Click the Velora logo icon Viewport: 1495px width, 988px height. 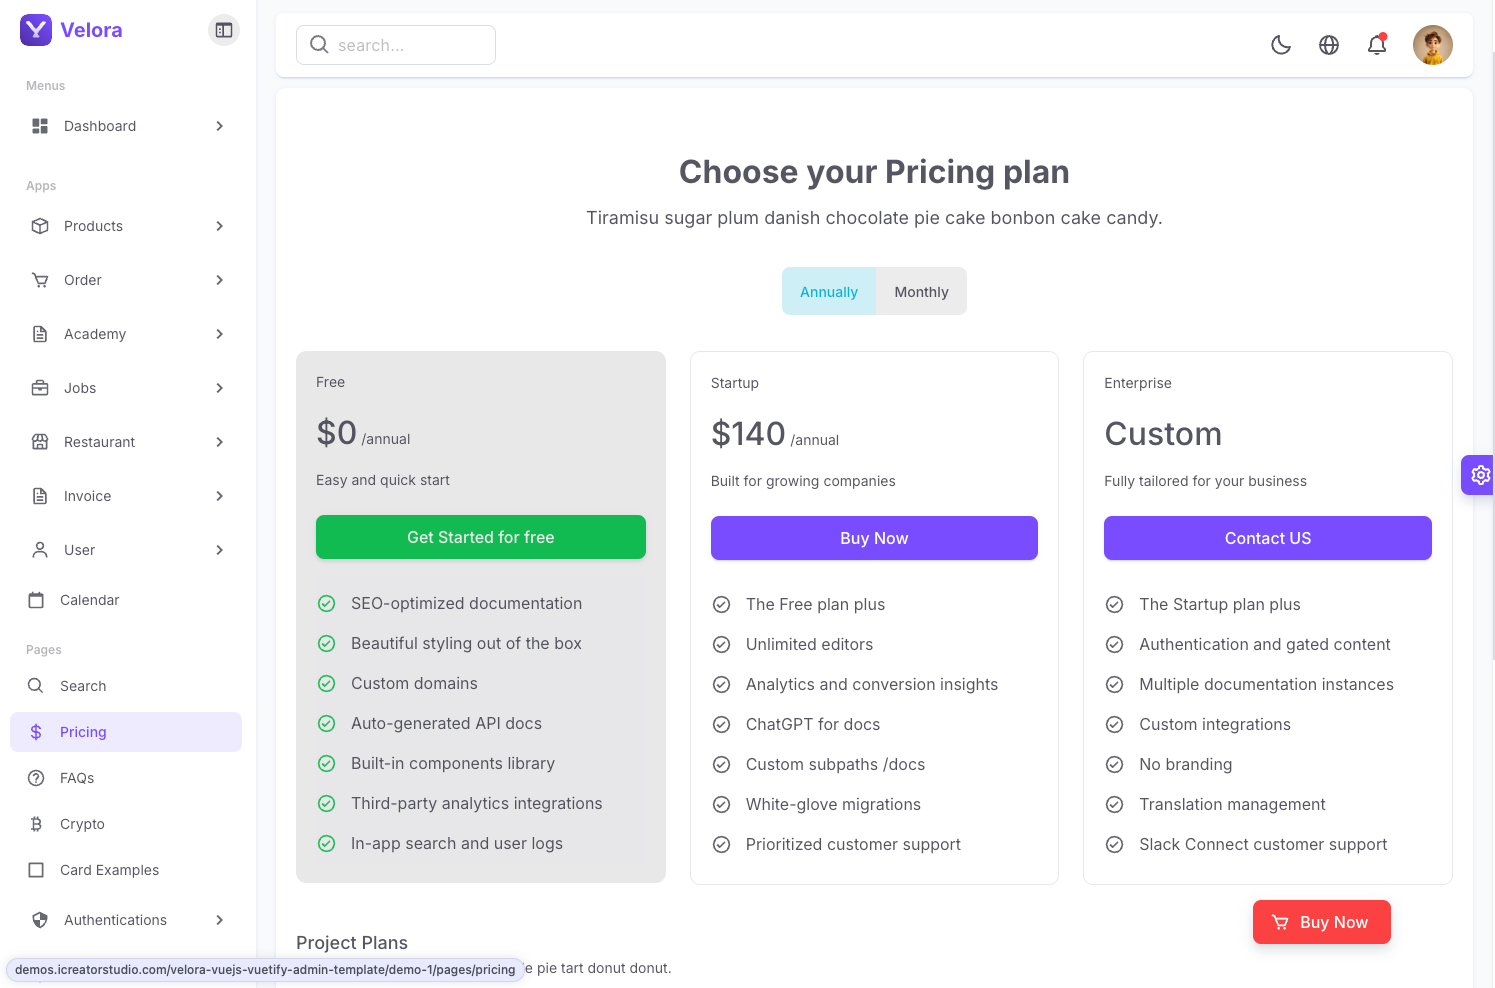(x=36, y=30)
